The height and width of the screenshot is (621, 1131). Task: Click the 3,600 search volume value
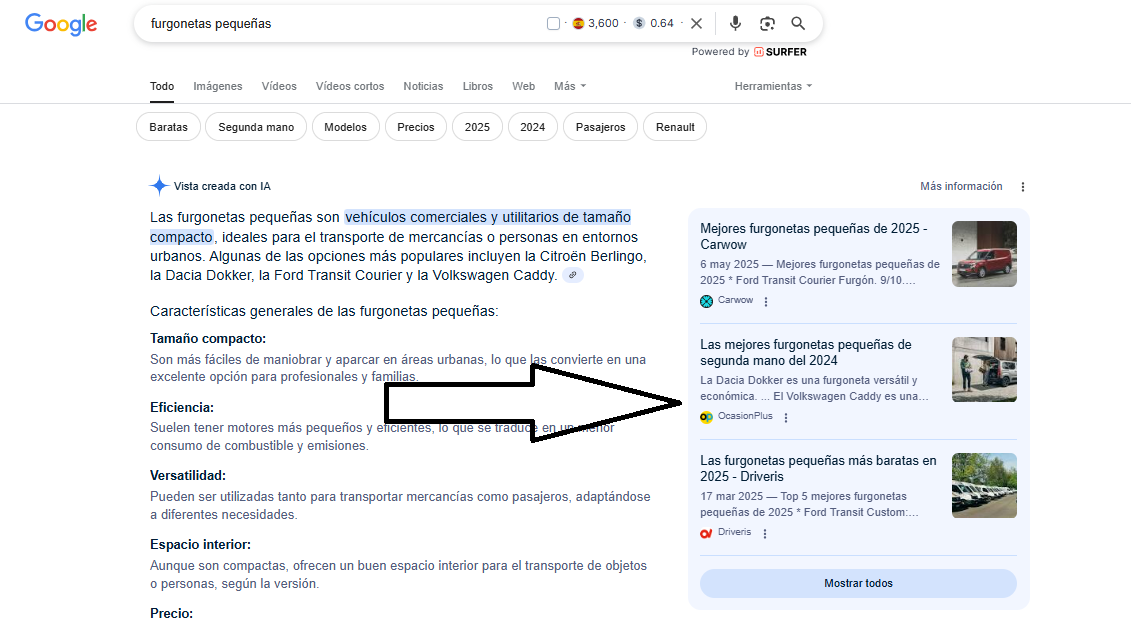pos(603,23)
